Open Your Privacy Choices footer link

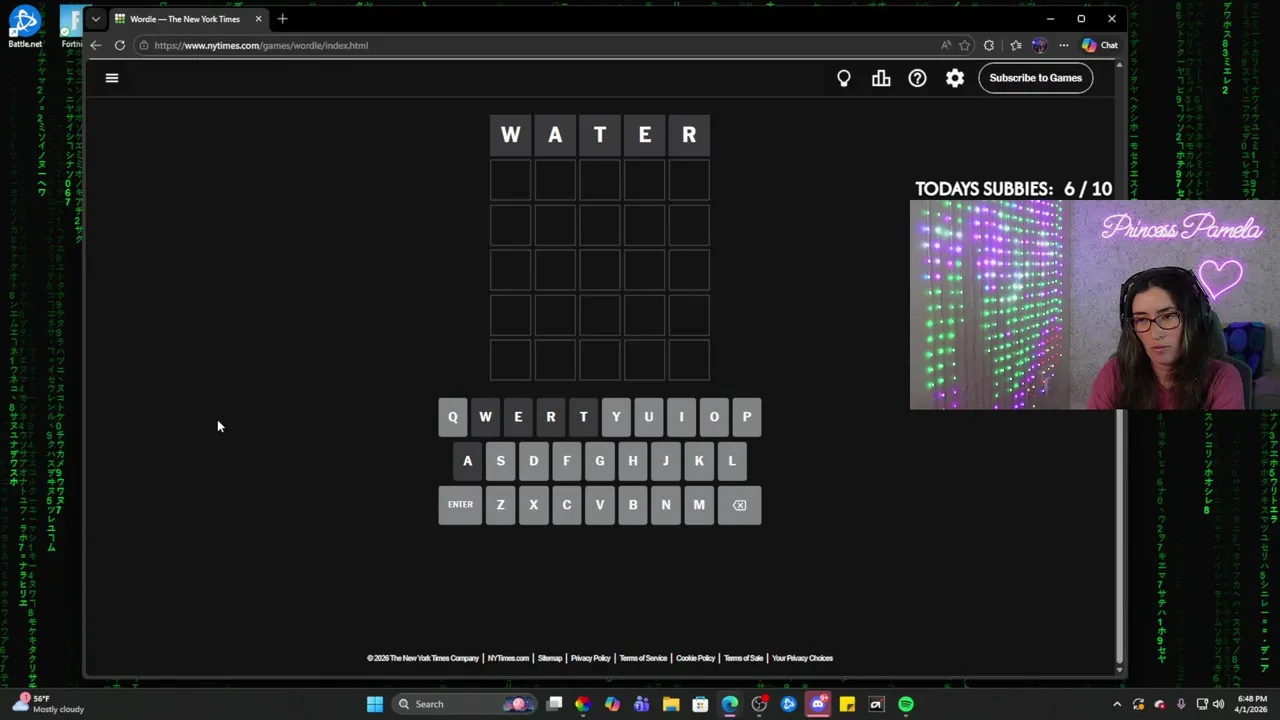click(802, 658)
